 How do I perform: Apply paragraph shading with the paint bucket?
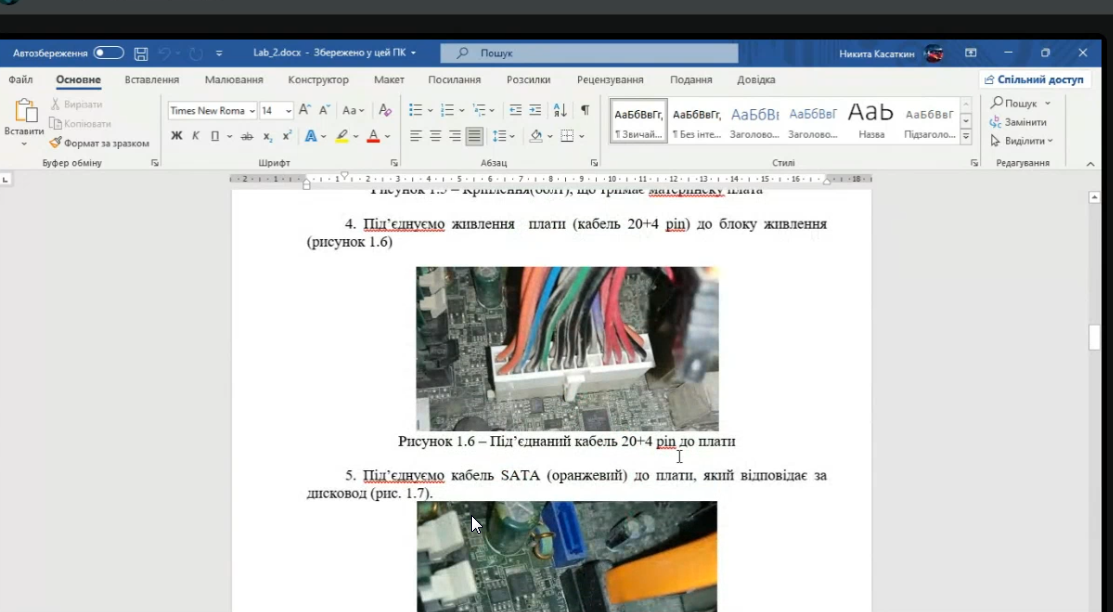[x=536, y=136]
